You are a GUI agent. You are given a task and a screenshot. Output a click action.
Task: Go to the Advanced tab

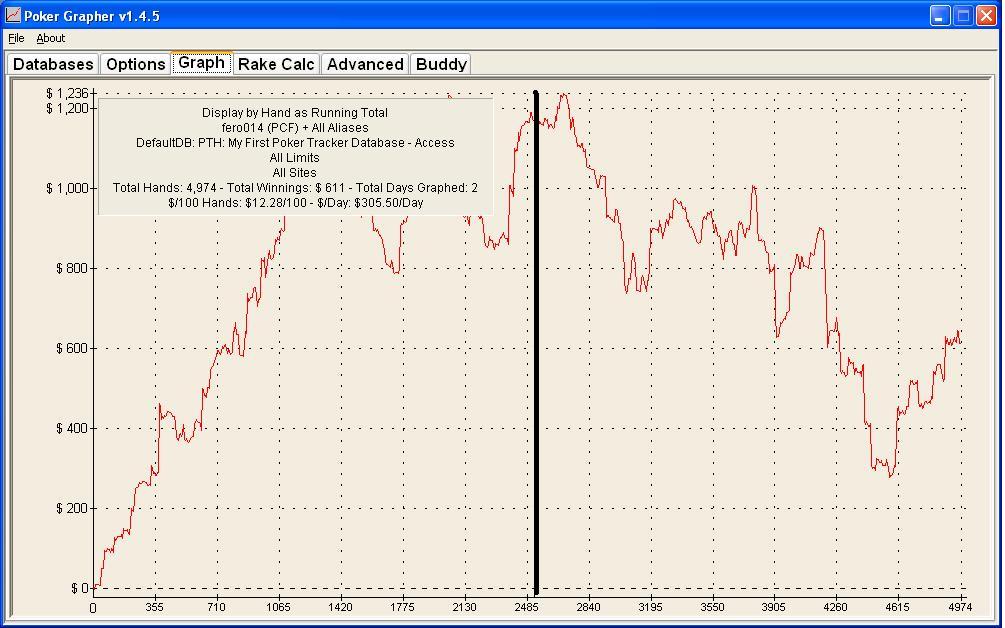point(365,64)
